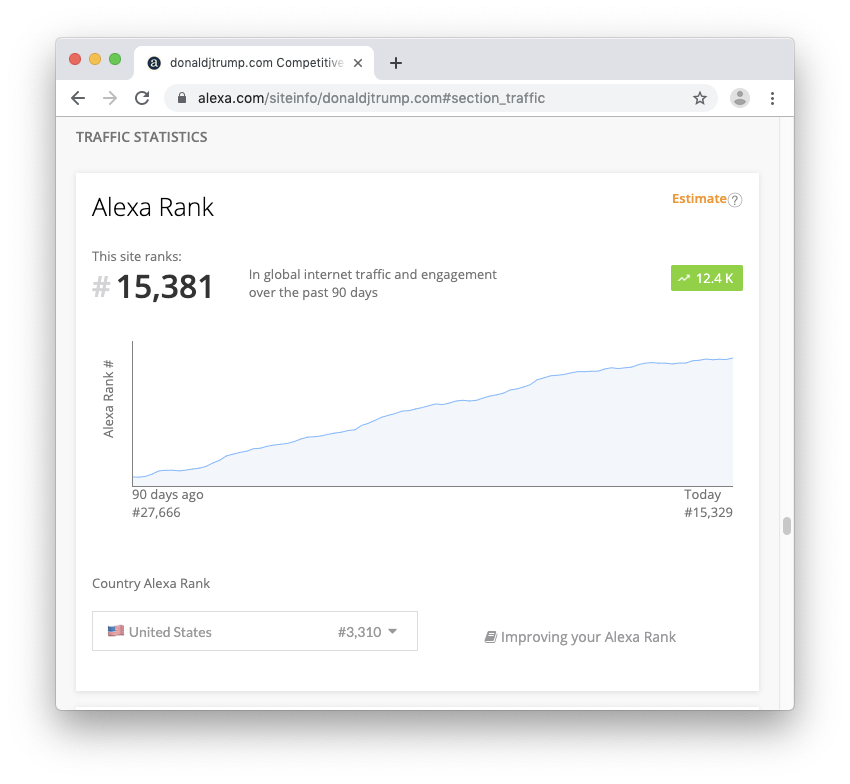Click the orange Estimate label

pyautogui.click(x=699, y=199)
